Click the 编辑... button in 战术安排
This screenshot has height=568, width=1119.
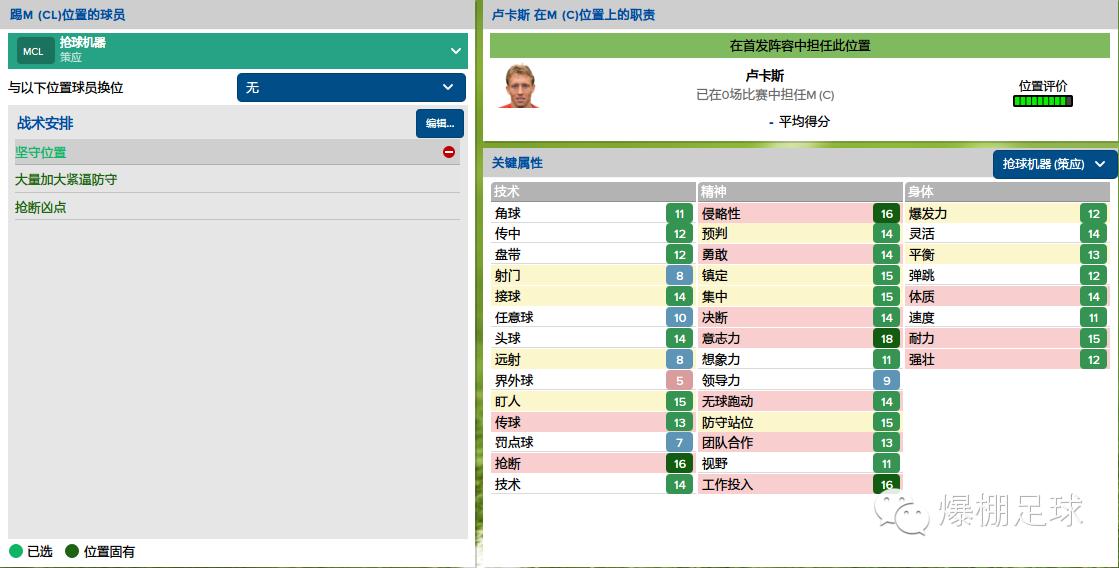pos(440,123)
